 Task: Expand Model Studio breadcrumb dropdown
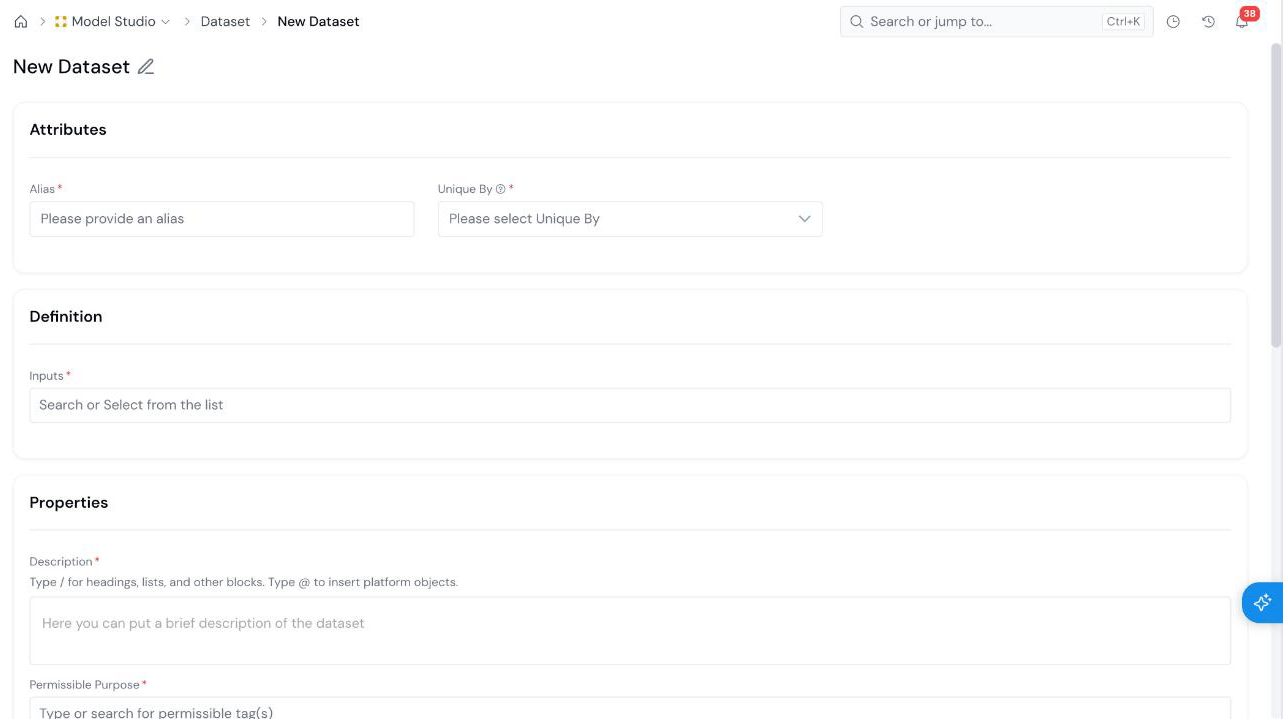coord(166,22)
